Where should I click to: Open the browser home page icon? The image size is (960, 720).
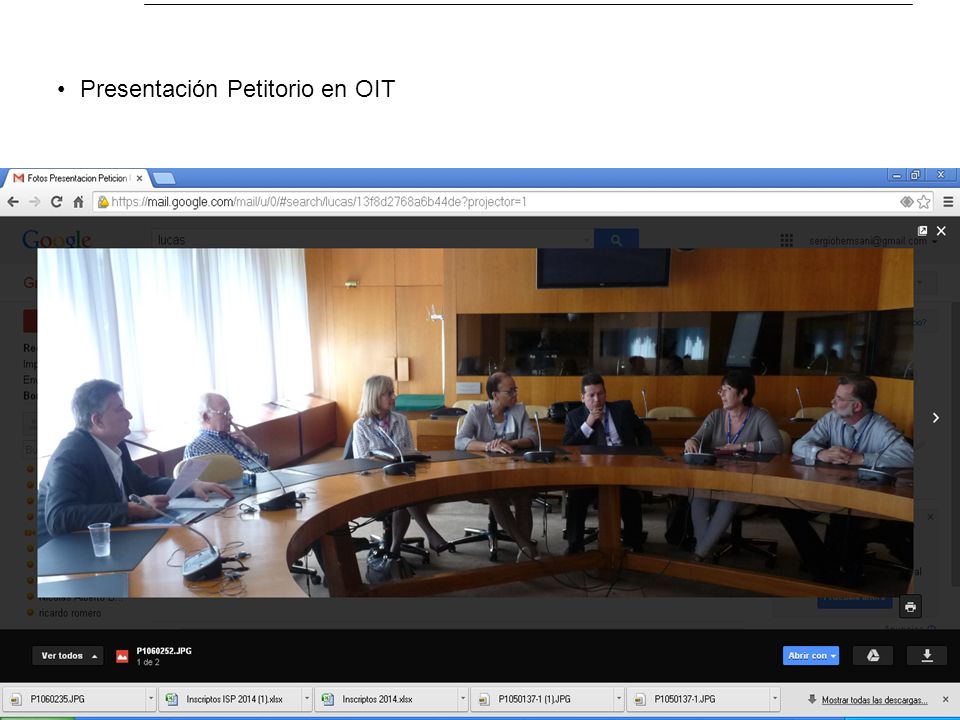point(78,201)
